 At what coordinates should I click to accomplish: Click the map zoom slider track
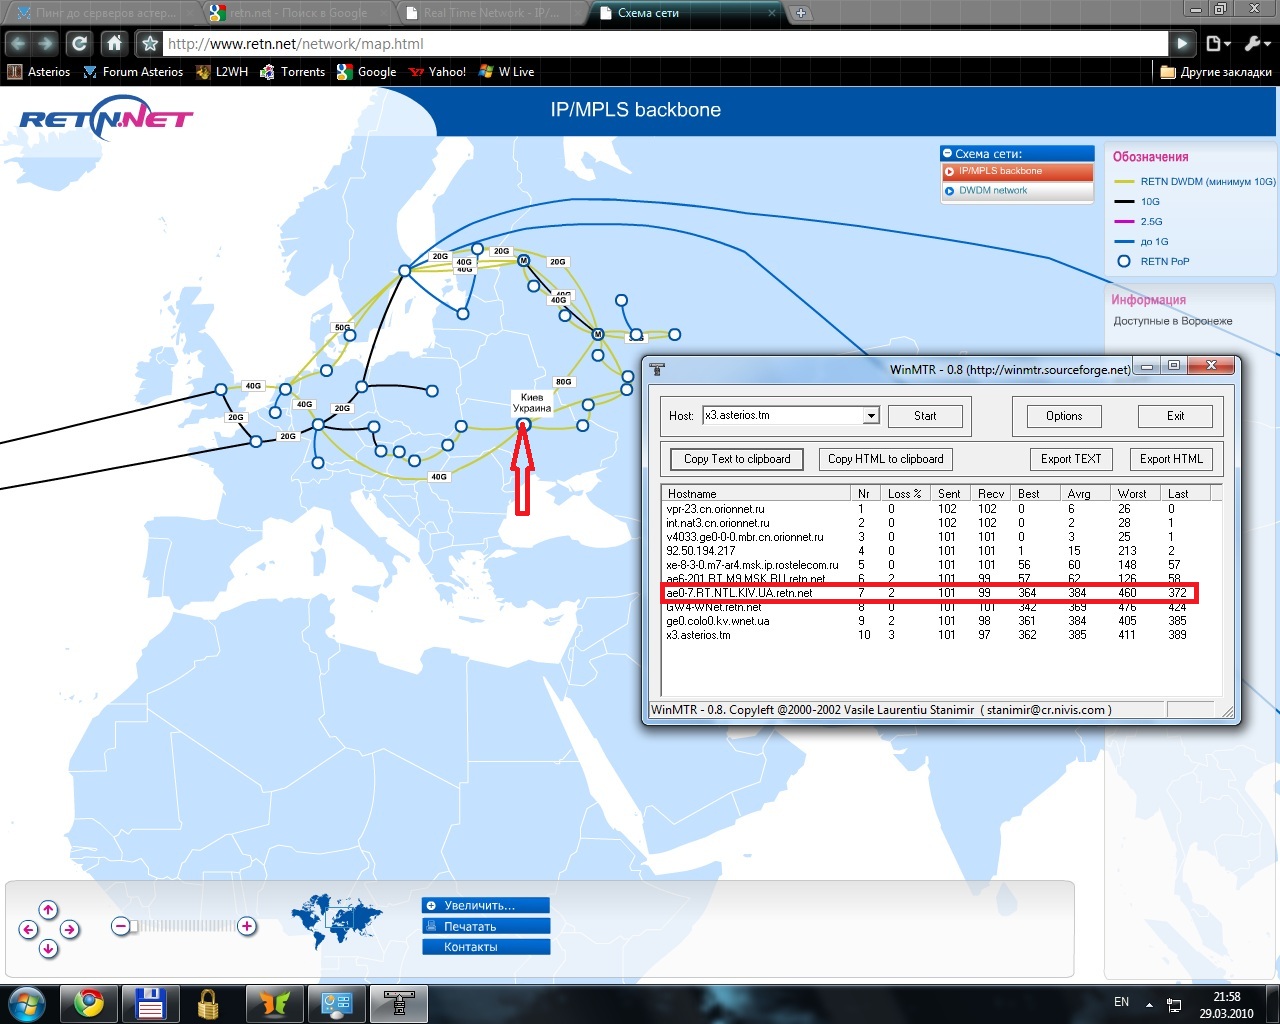coord(184,926)
